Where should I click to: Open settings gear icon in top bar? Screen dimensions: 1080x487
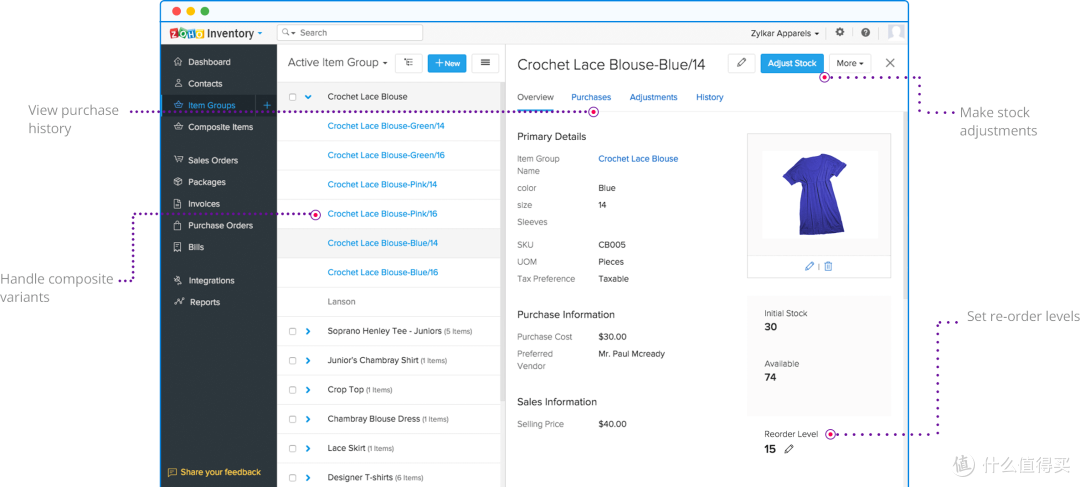point(840,32)
